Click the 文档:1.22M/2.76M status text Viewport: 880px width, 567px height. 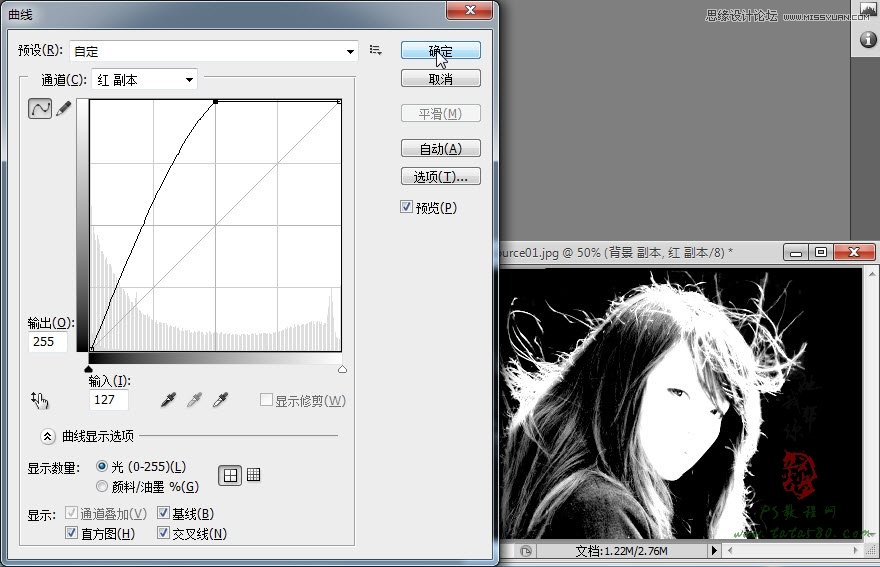[621, 551]
